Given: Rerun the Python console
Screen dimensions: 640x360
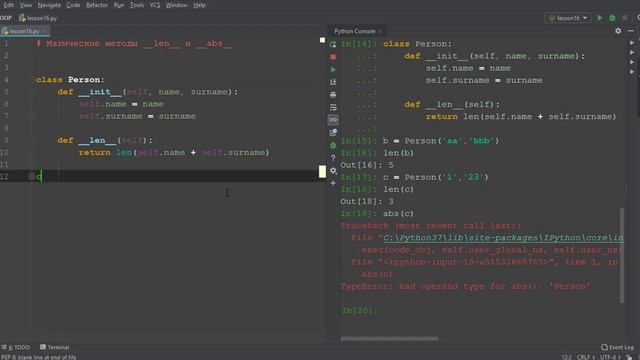Looking at the screenshot, I should coord(333,44).
